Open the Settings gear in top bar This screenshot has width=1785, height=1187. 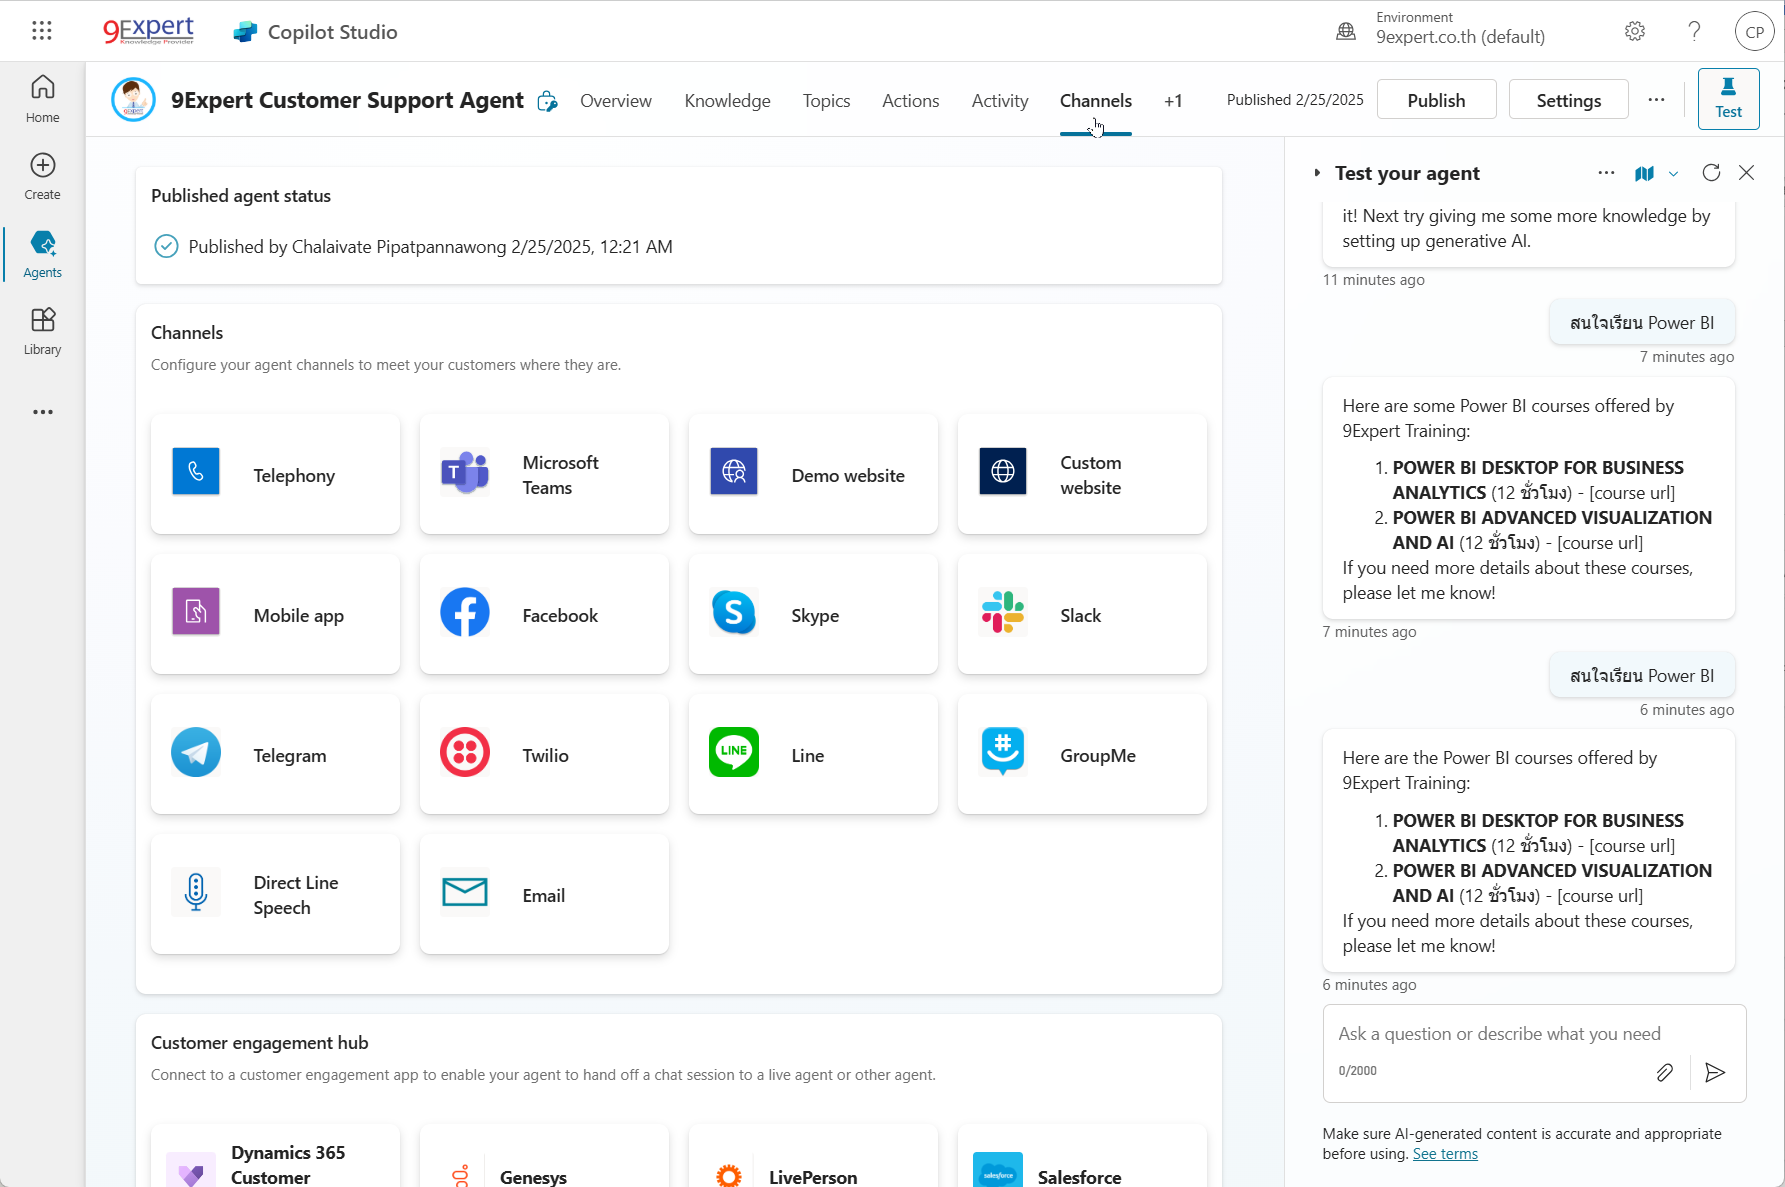pyautogui.click(x=1635, y=31)
